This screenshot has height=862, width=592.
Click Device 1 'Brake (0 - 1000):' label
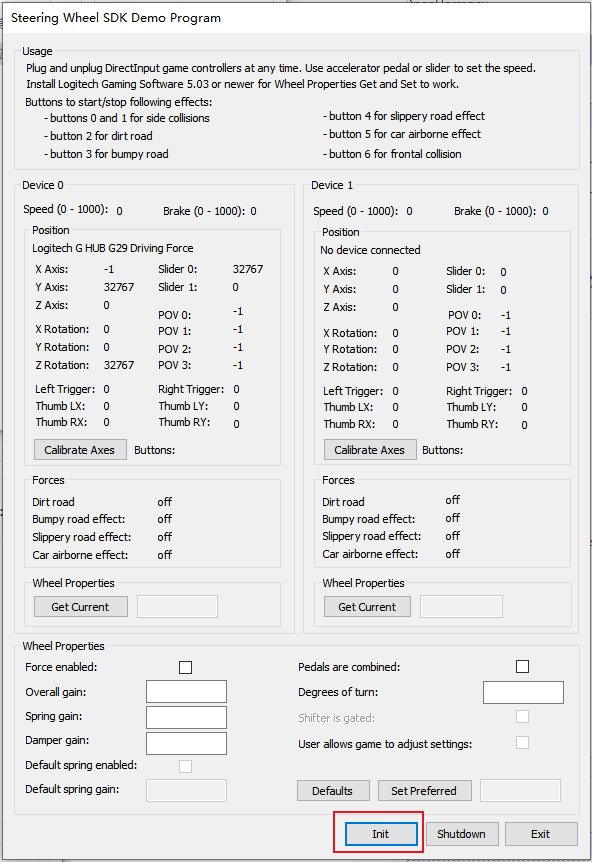pyautogui.click(x=495, y=211)
